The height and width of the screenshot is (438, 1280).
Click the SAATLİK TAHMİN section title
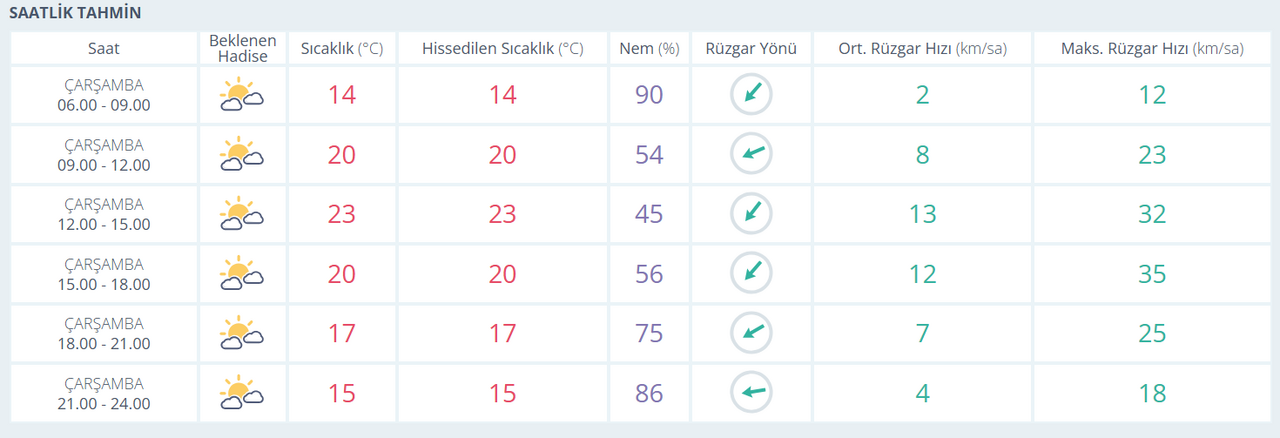point(75,13)
